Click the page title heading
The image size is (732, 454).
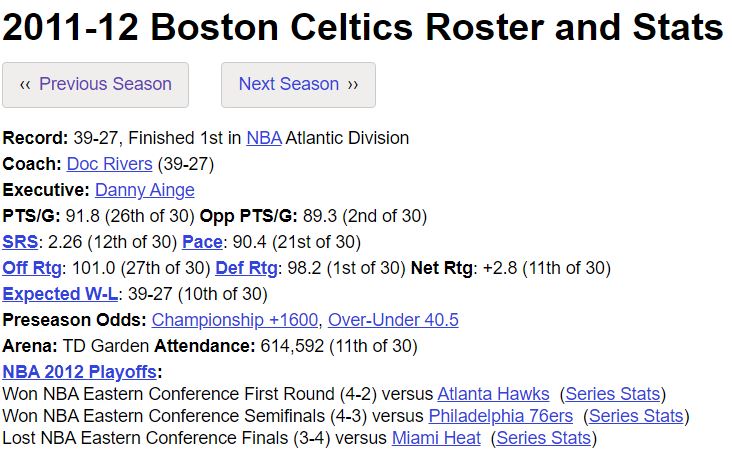[x=363, y=27]
